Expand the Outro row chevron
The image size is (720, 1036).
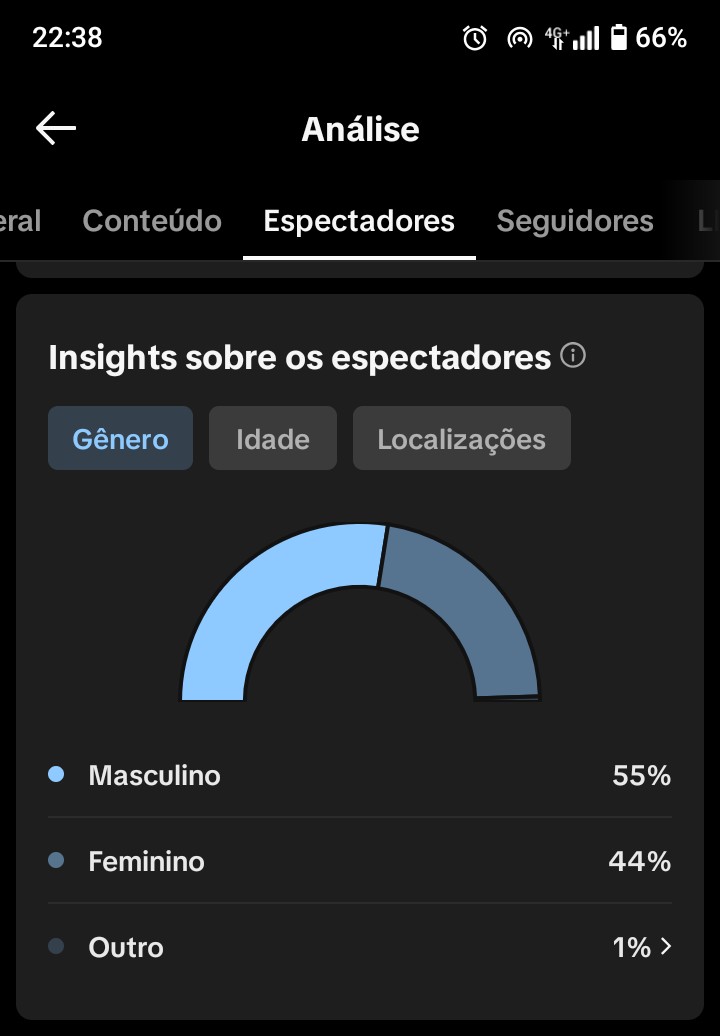tap(666, 946)
